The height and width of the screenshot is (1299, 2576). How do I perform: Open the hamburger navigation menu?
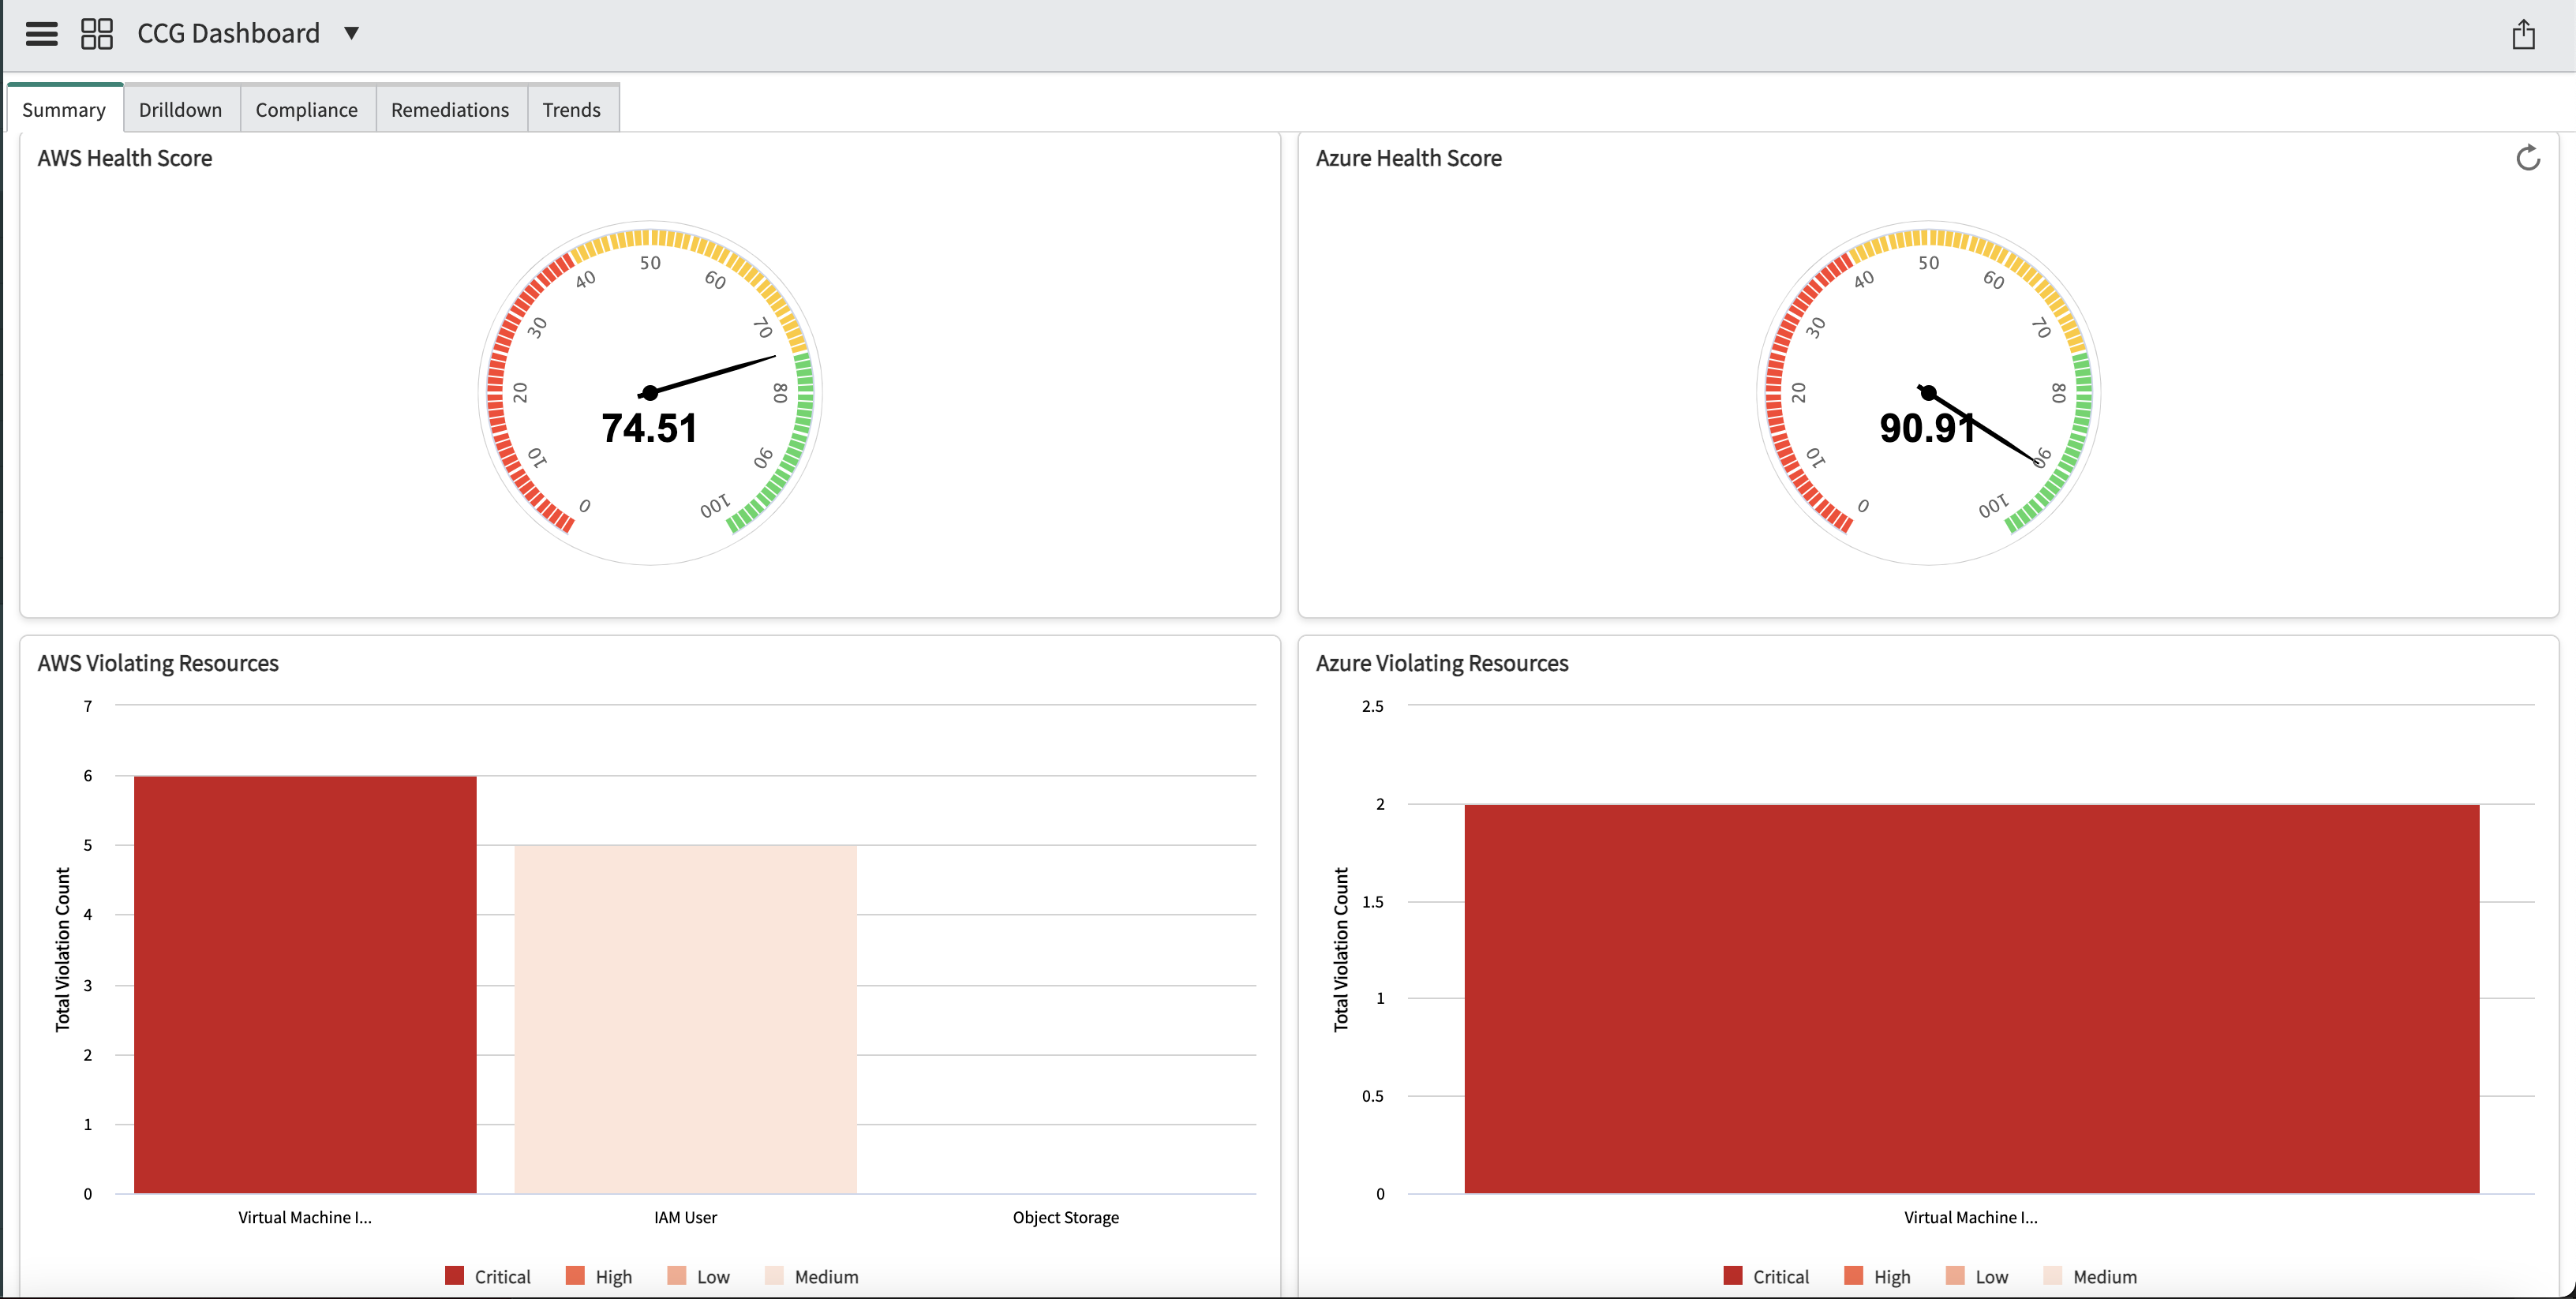41,34
